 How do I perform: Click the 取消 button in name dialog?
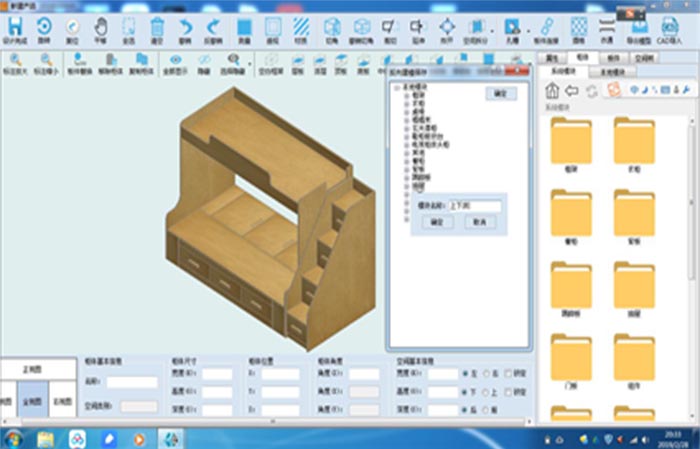coord(479,222)
